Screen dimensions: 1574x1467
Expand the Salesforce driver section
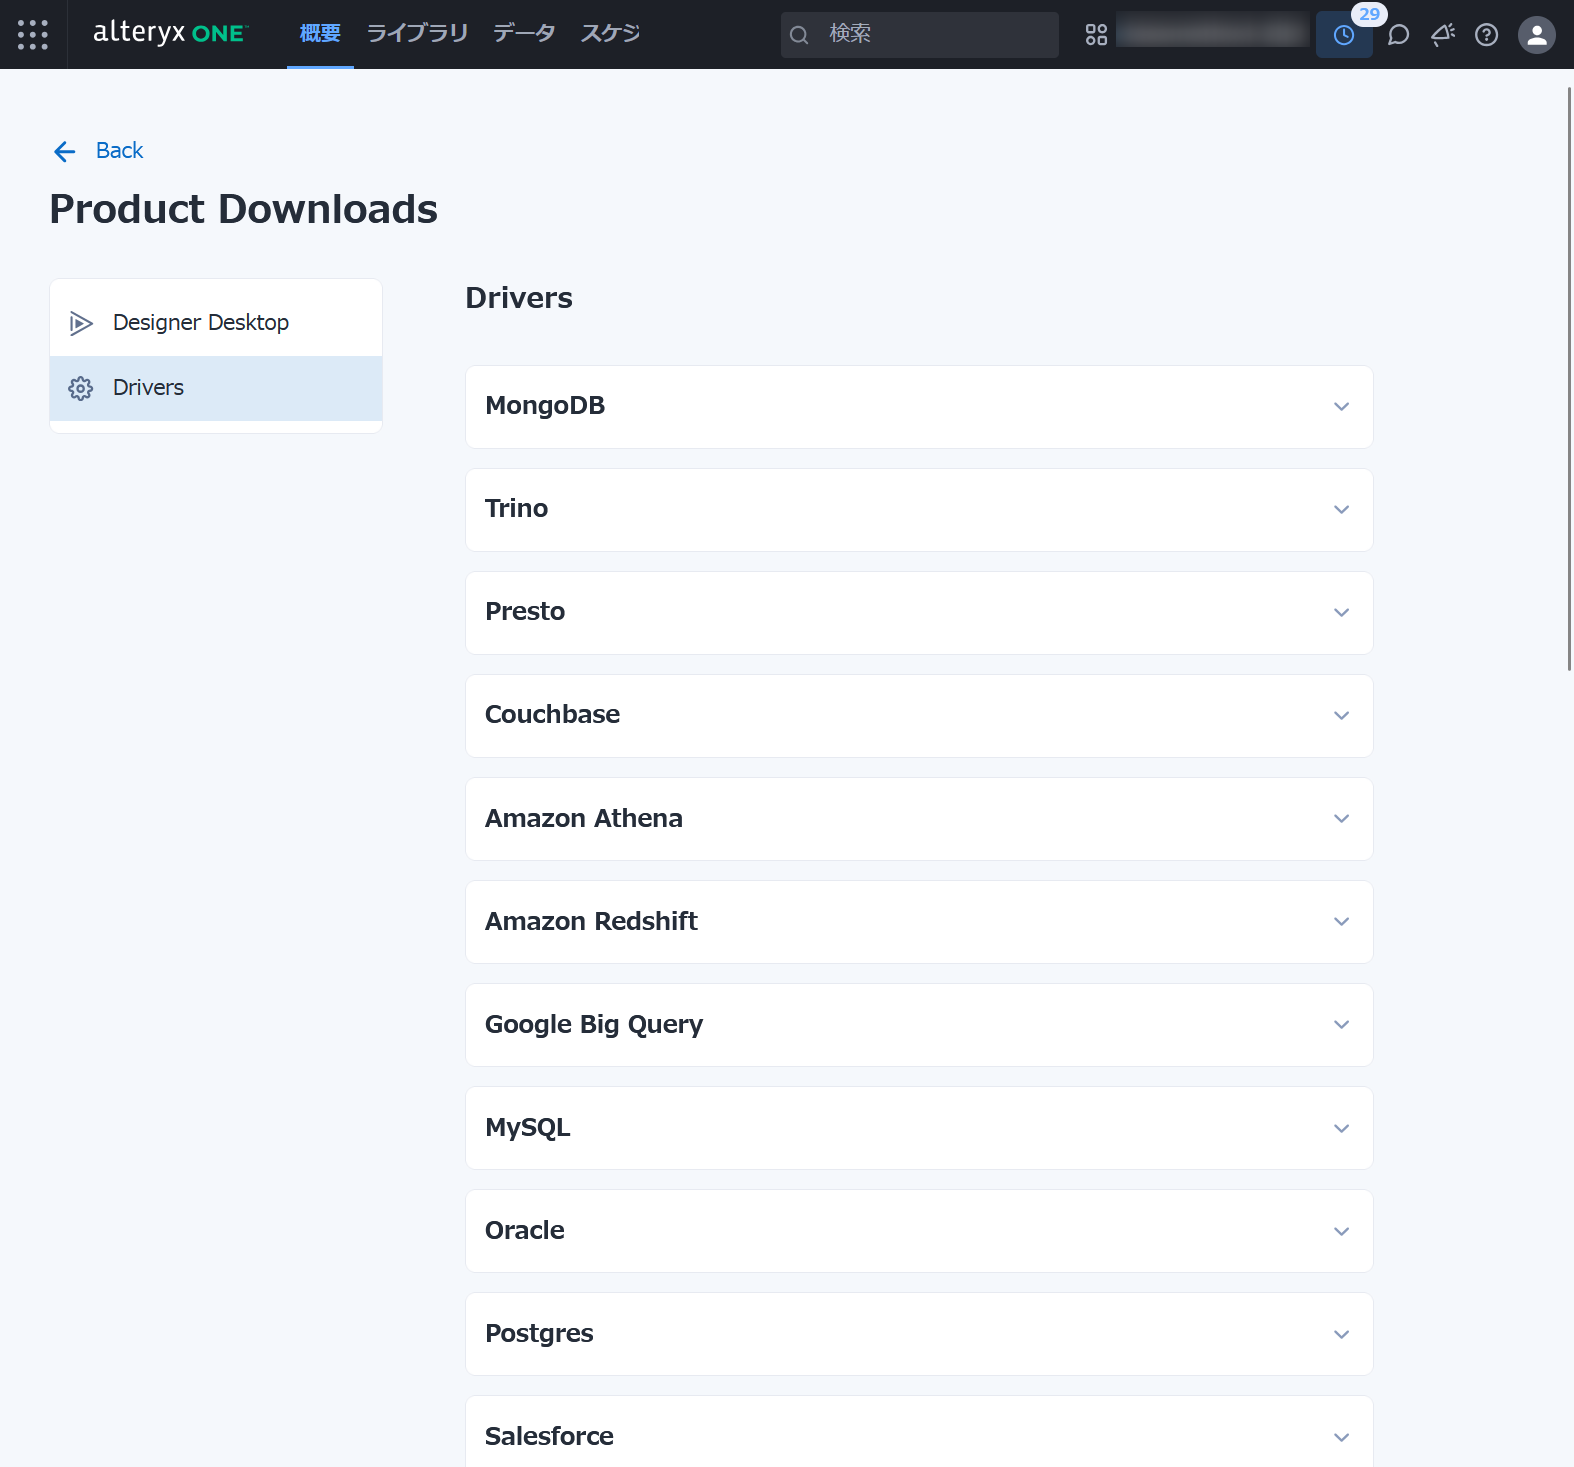pos(919,1432)
